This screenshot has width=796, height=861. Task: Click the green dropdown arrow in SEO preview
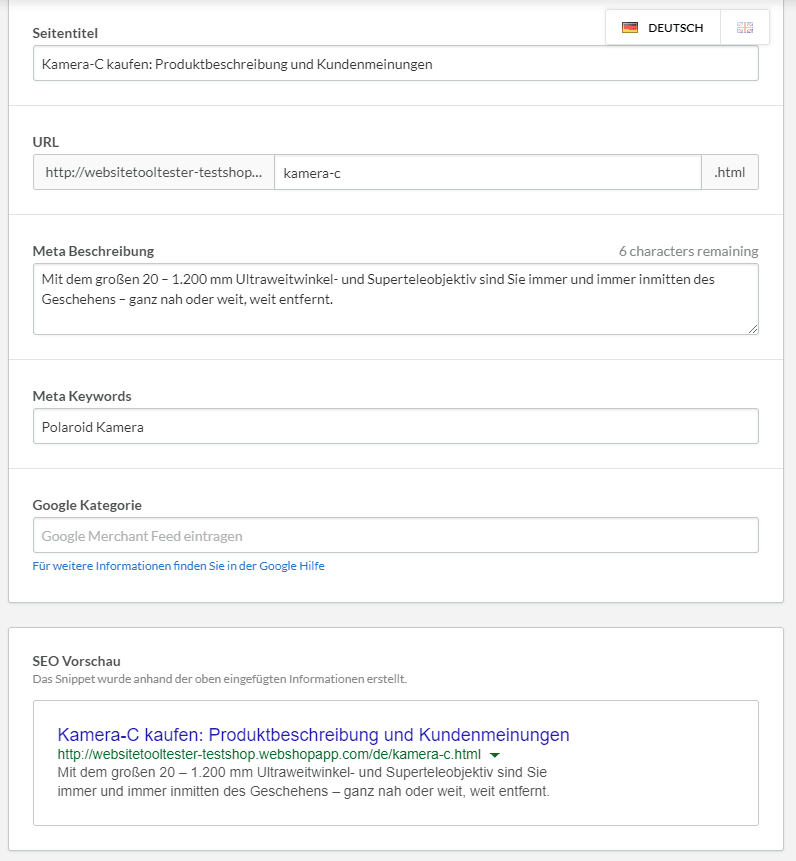pos(495,755)
